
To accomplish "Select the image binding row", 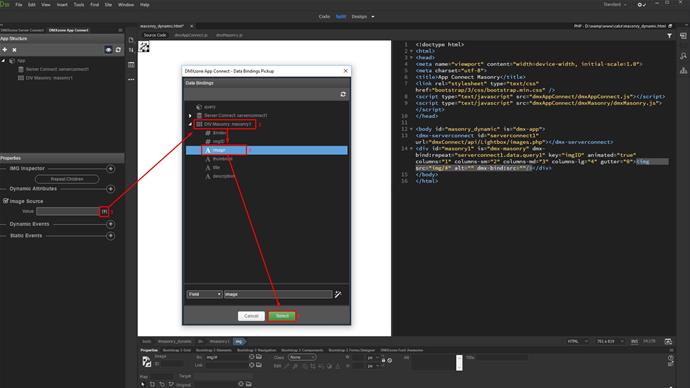I will (x=267, y=150).
